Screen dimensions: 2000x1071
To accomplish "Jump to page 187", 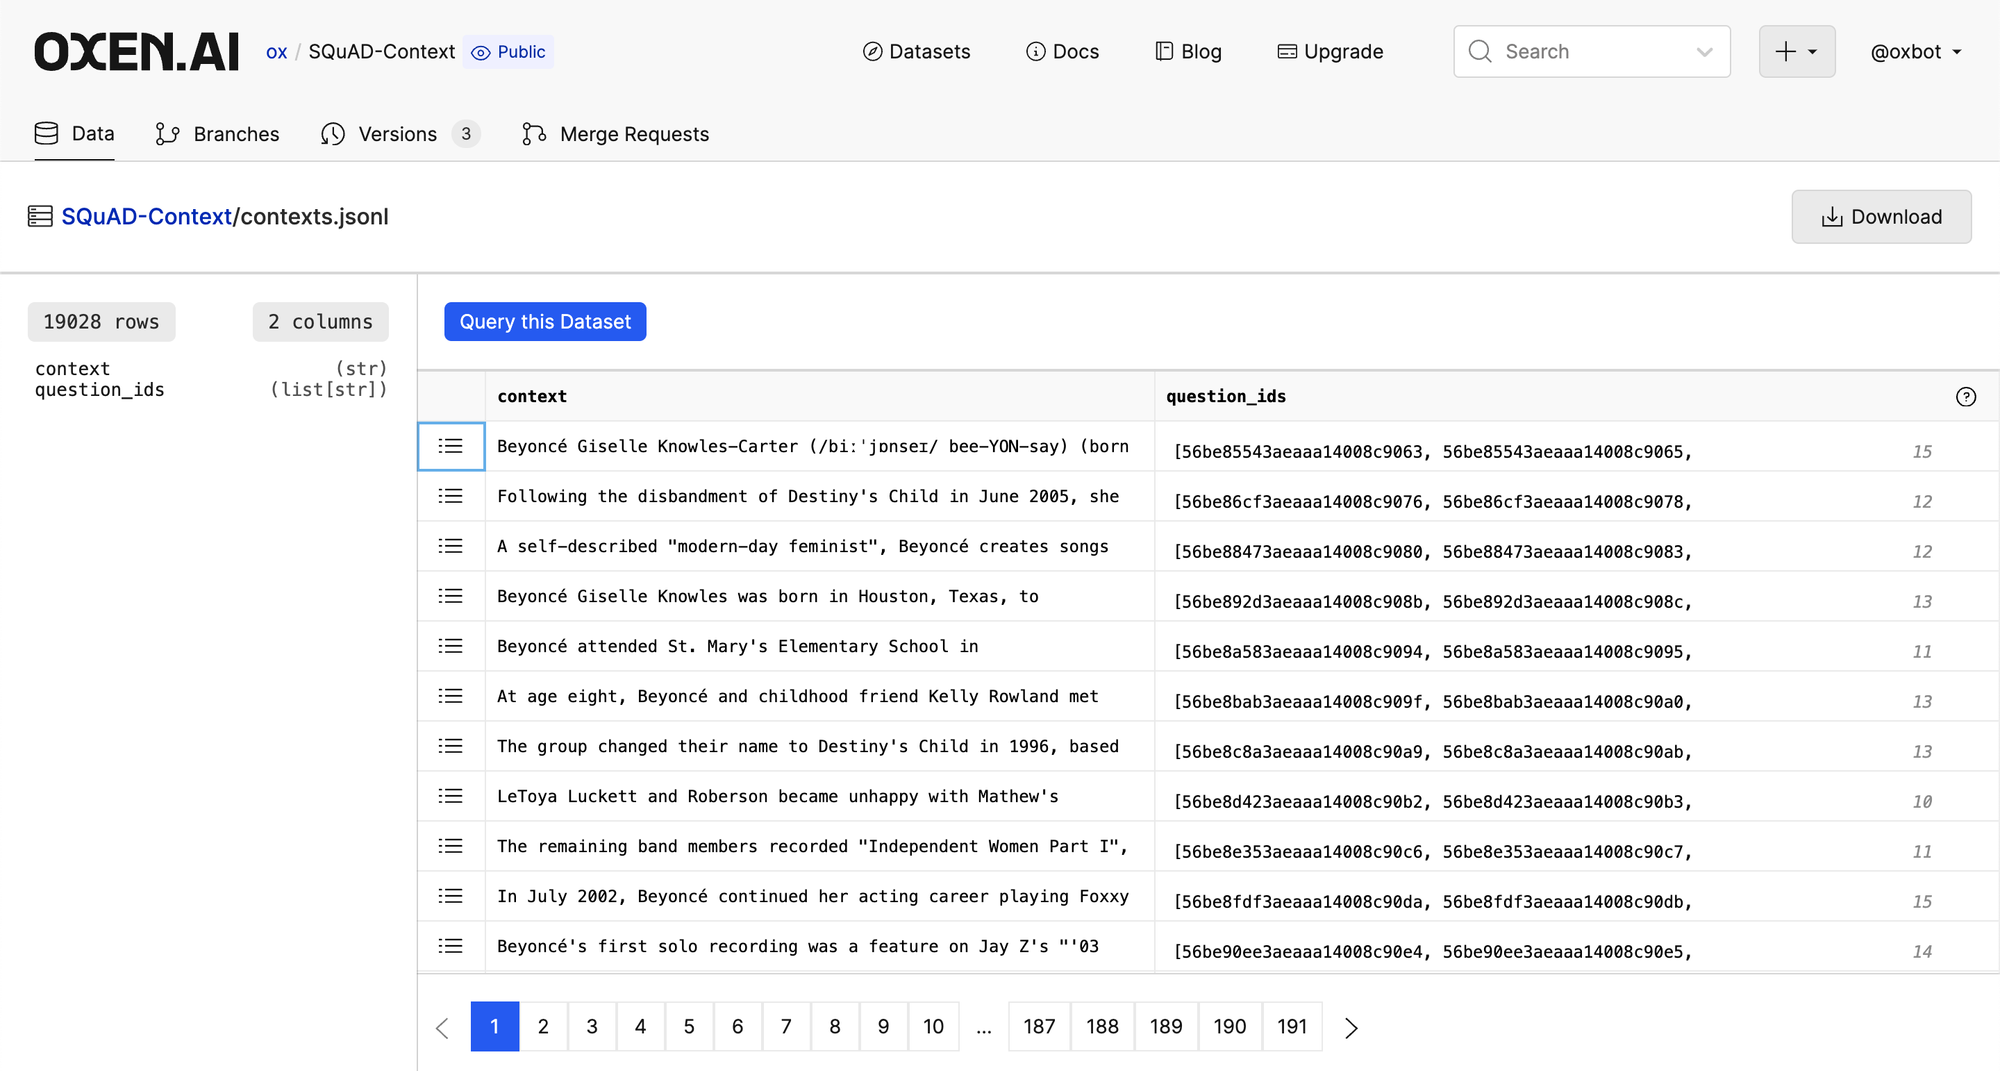I will point(1040,1027).
